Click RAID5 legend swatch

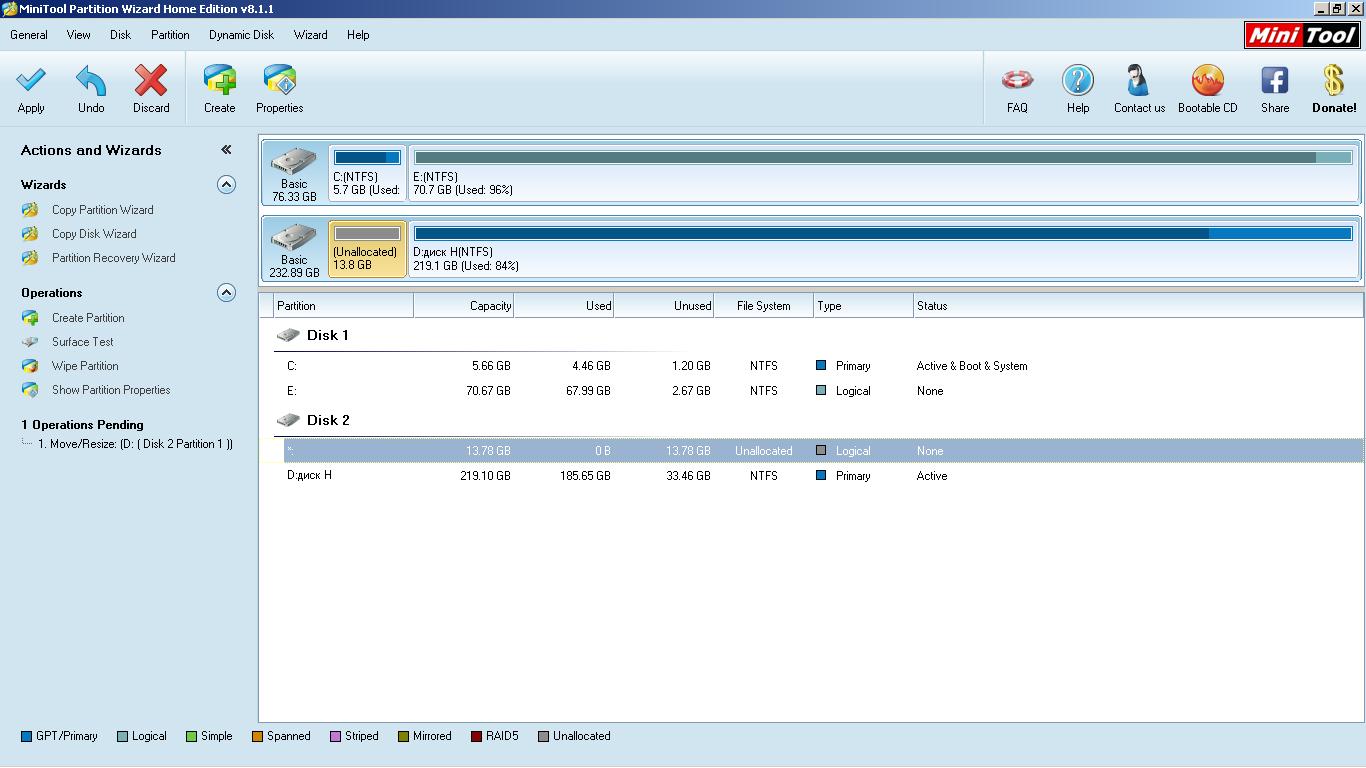pos(477,737)
